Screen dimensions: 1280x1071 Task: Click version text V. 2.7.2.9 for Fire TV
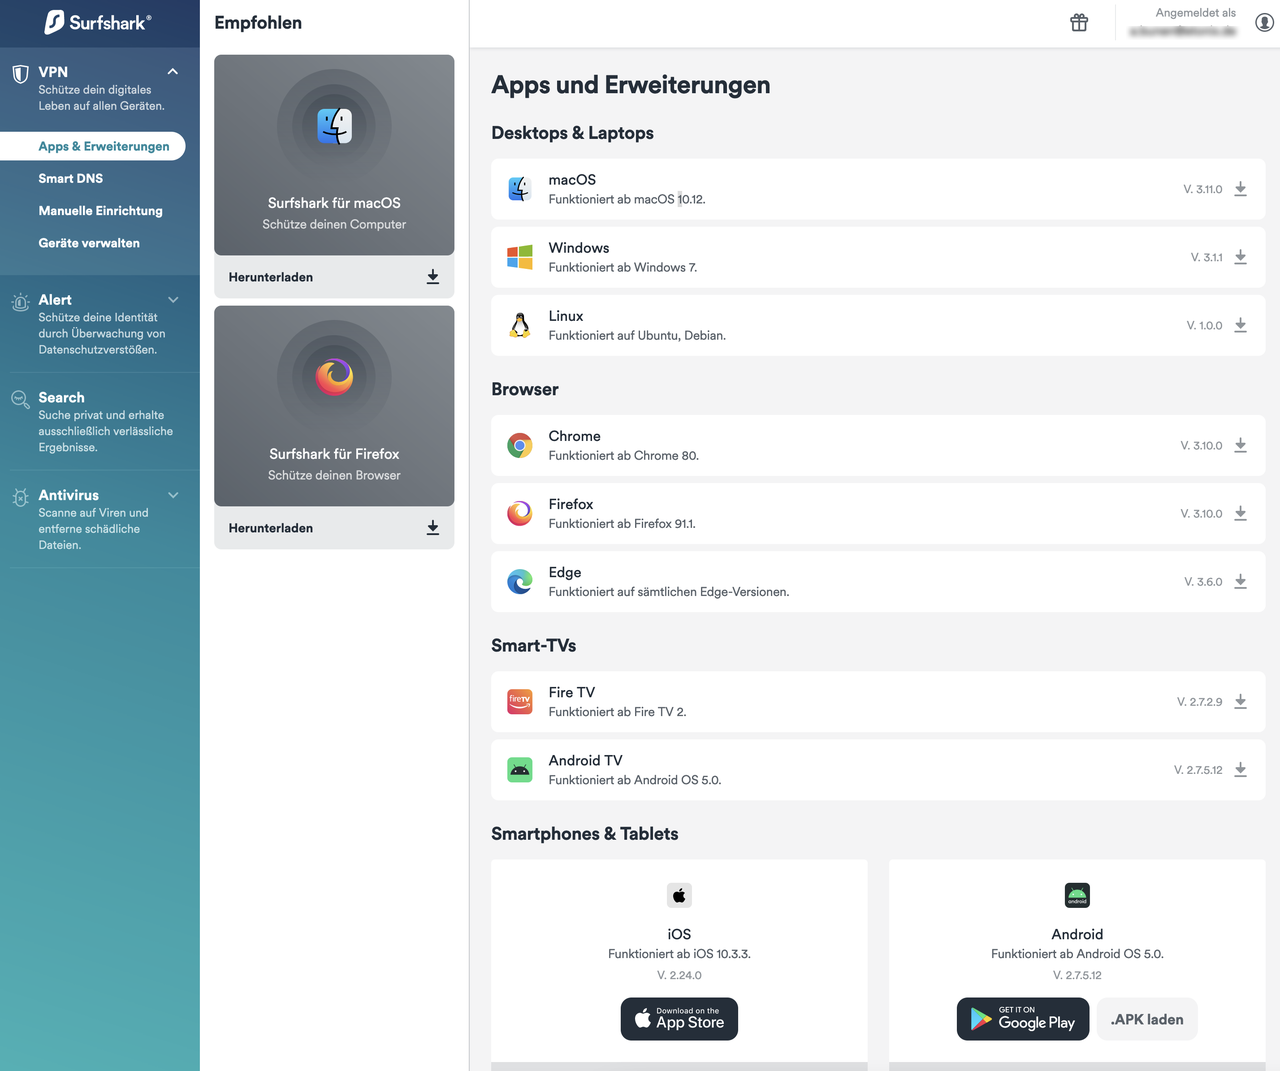point(1199,701)
